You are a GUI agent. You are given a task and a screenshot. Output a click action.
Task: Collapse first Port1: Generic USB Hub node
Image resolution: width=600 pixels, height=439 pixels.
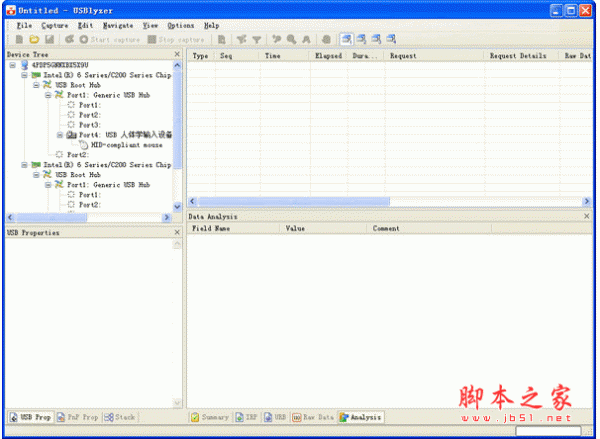(48, 95)
